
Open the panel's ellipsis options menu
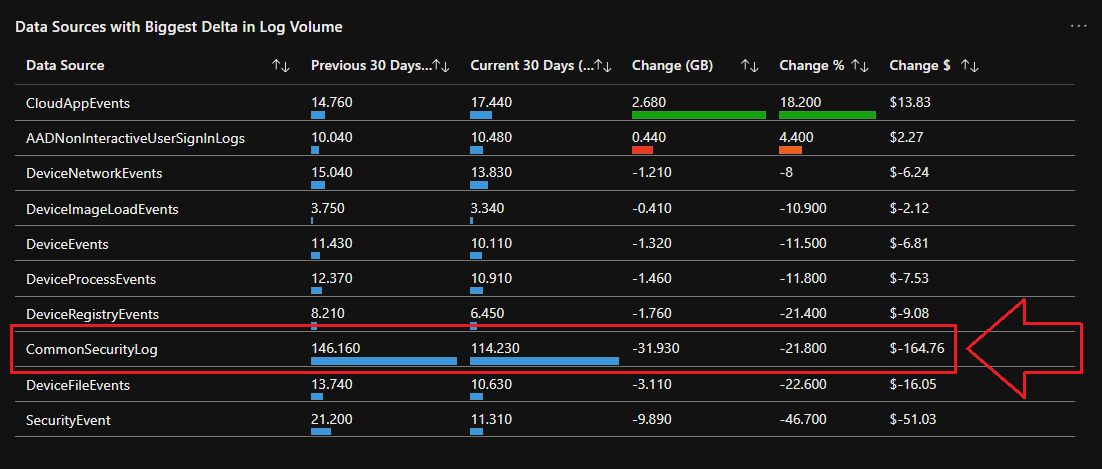[1078, 26]
